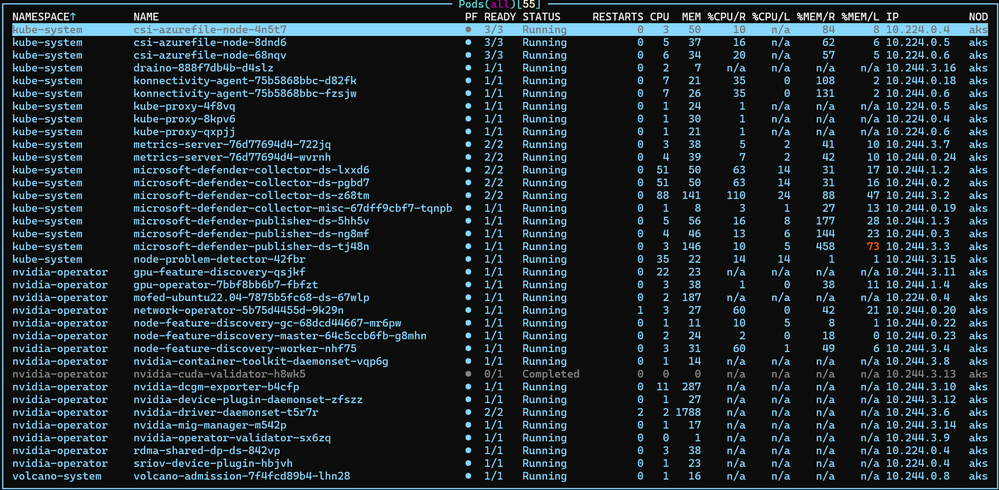999x490 pixels.
Task: Click the STATUS column header
Action: [x=542, y=17]
